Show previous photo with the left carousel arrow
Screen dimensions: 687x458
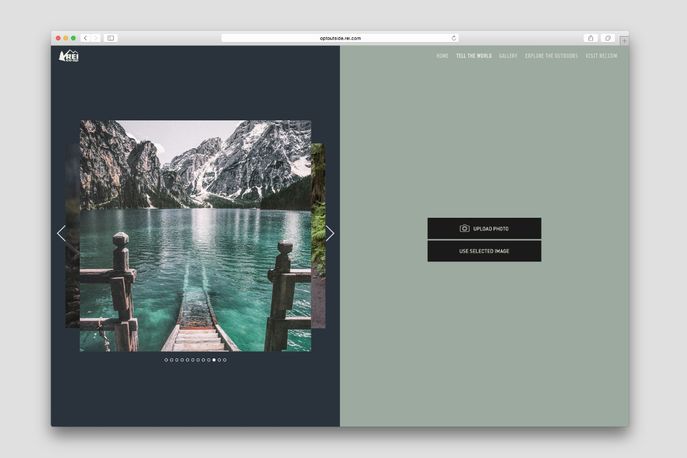(61, 233)
